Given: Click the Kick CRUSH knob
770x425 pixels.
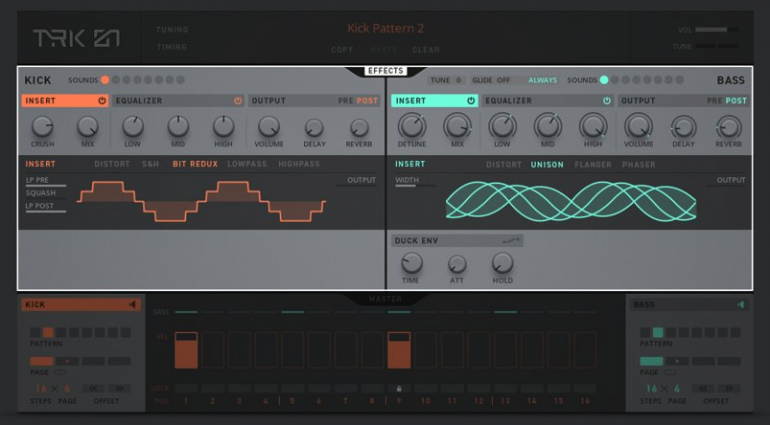Looking at the screenshot, I should click(x=42, y=126).
